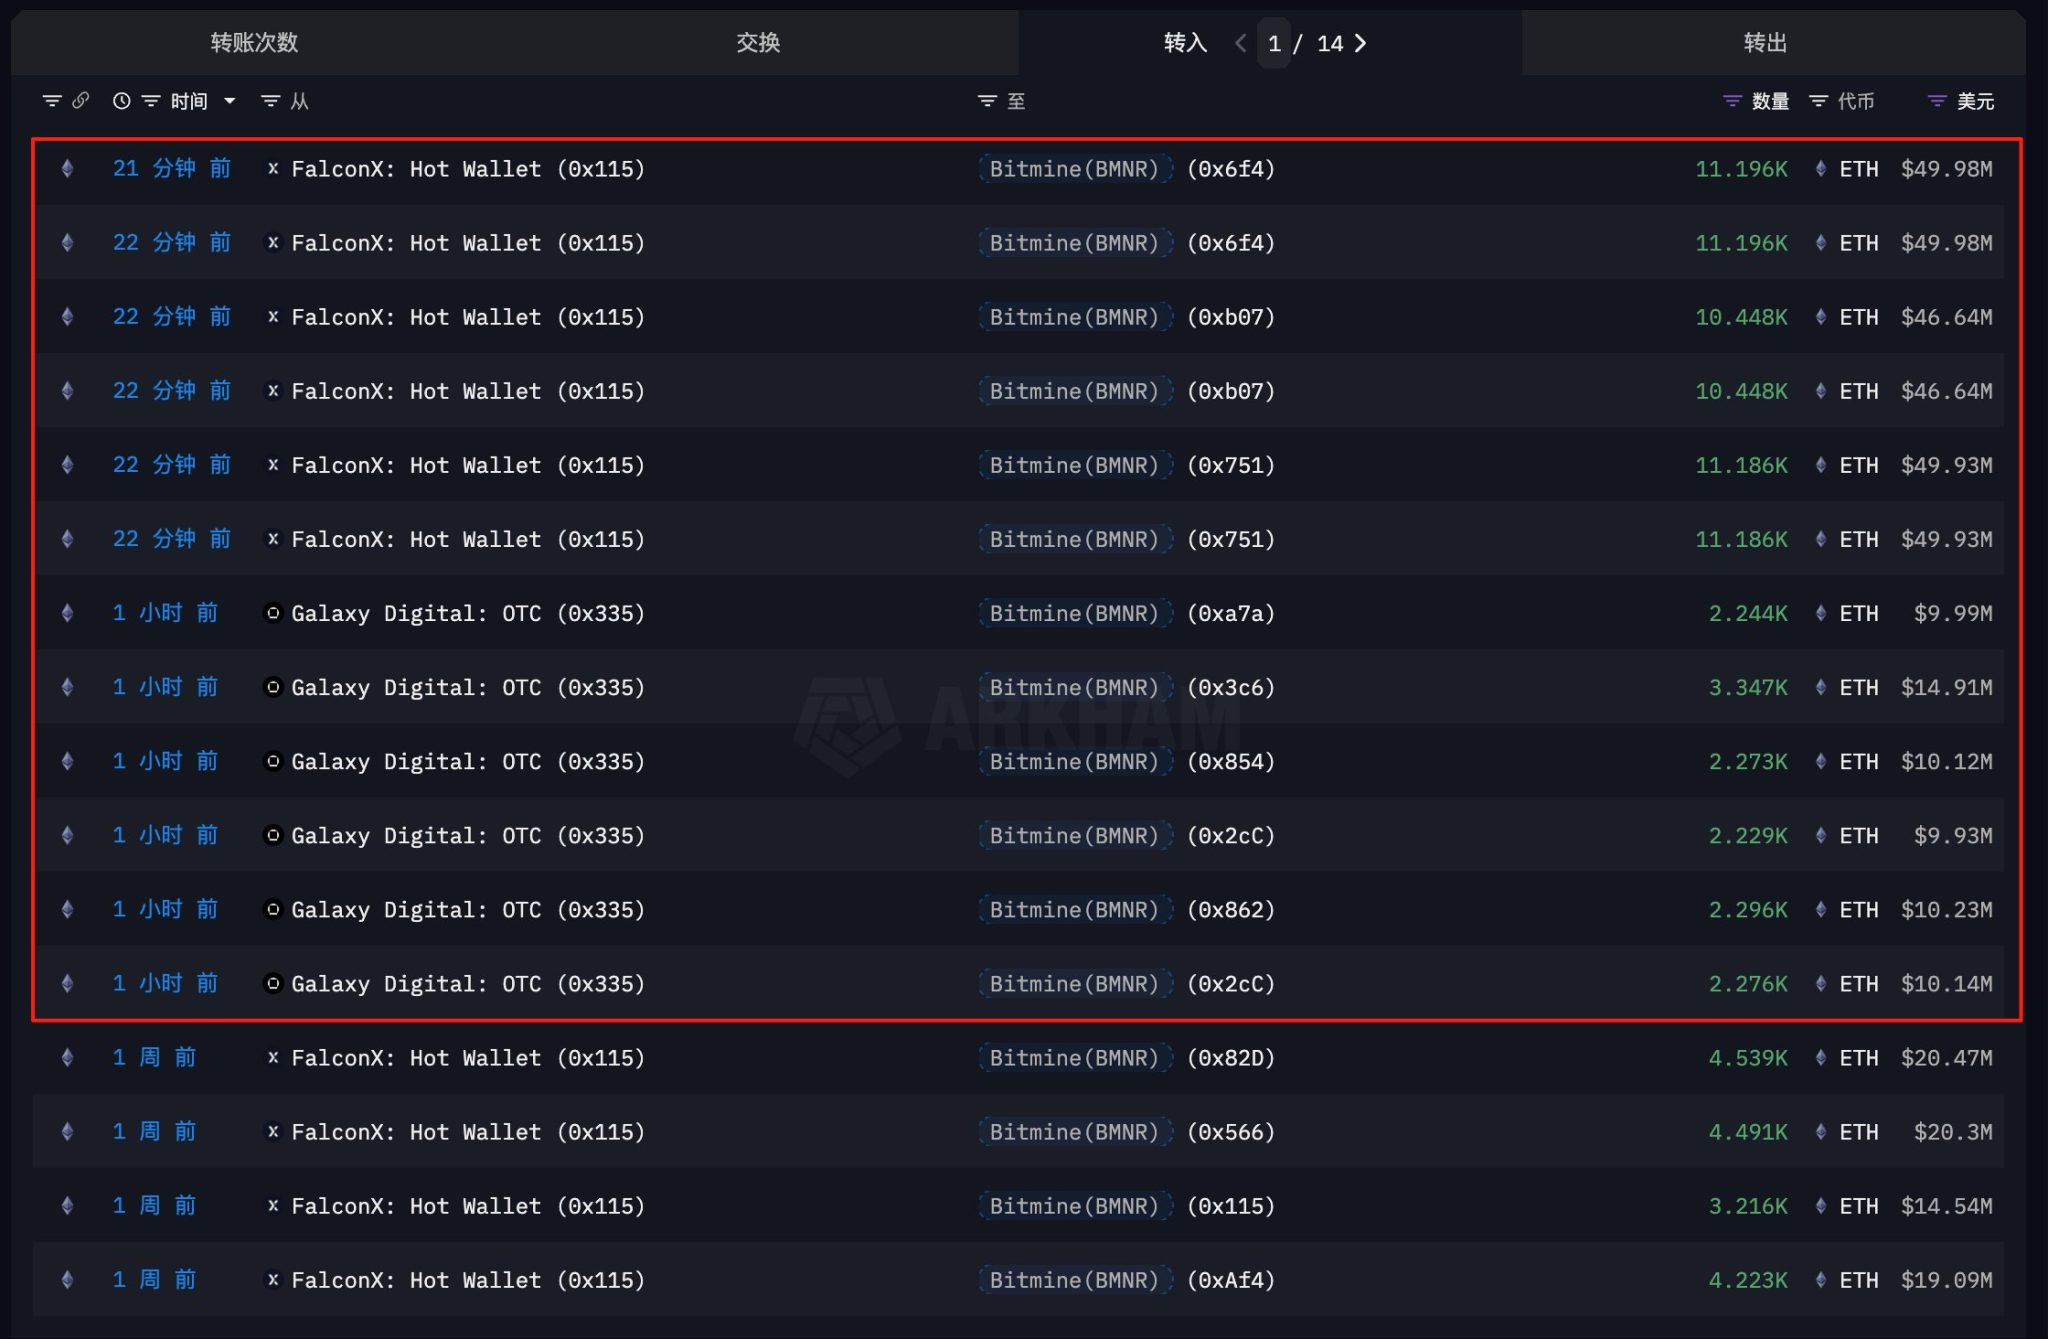Click the 转入 direction selector
Image resolution: width=2048 pixels, height=1339 pixels.
coord(1184,43)
